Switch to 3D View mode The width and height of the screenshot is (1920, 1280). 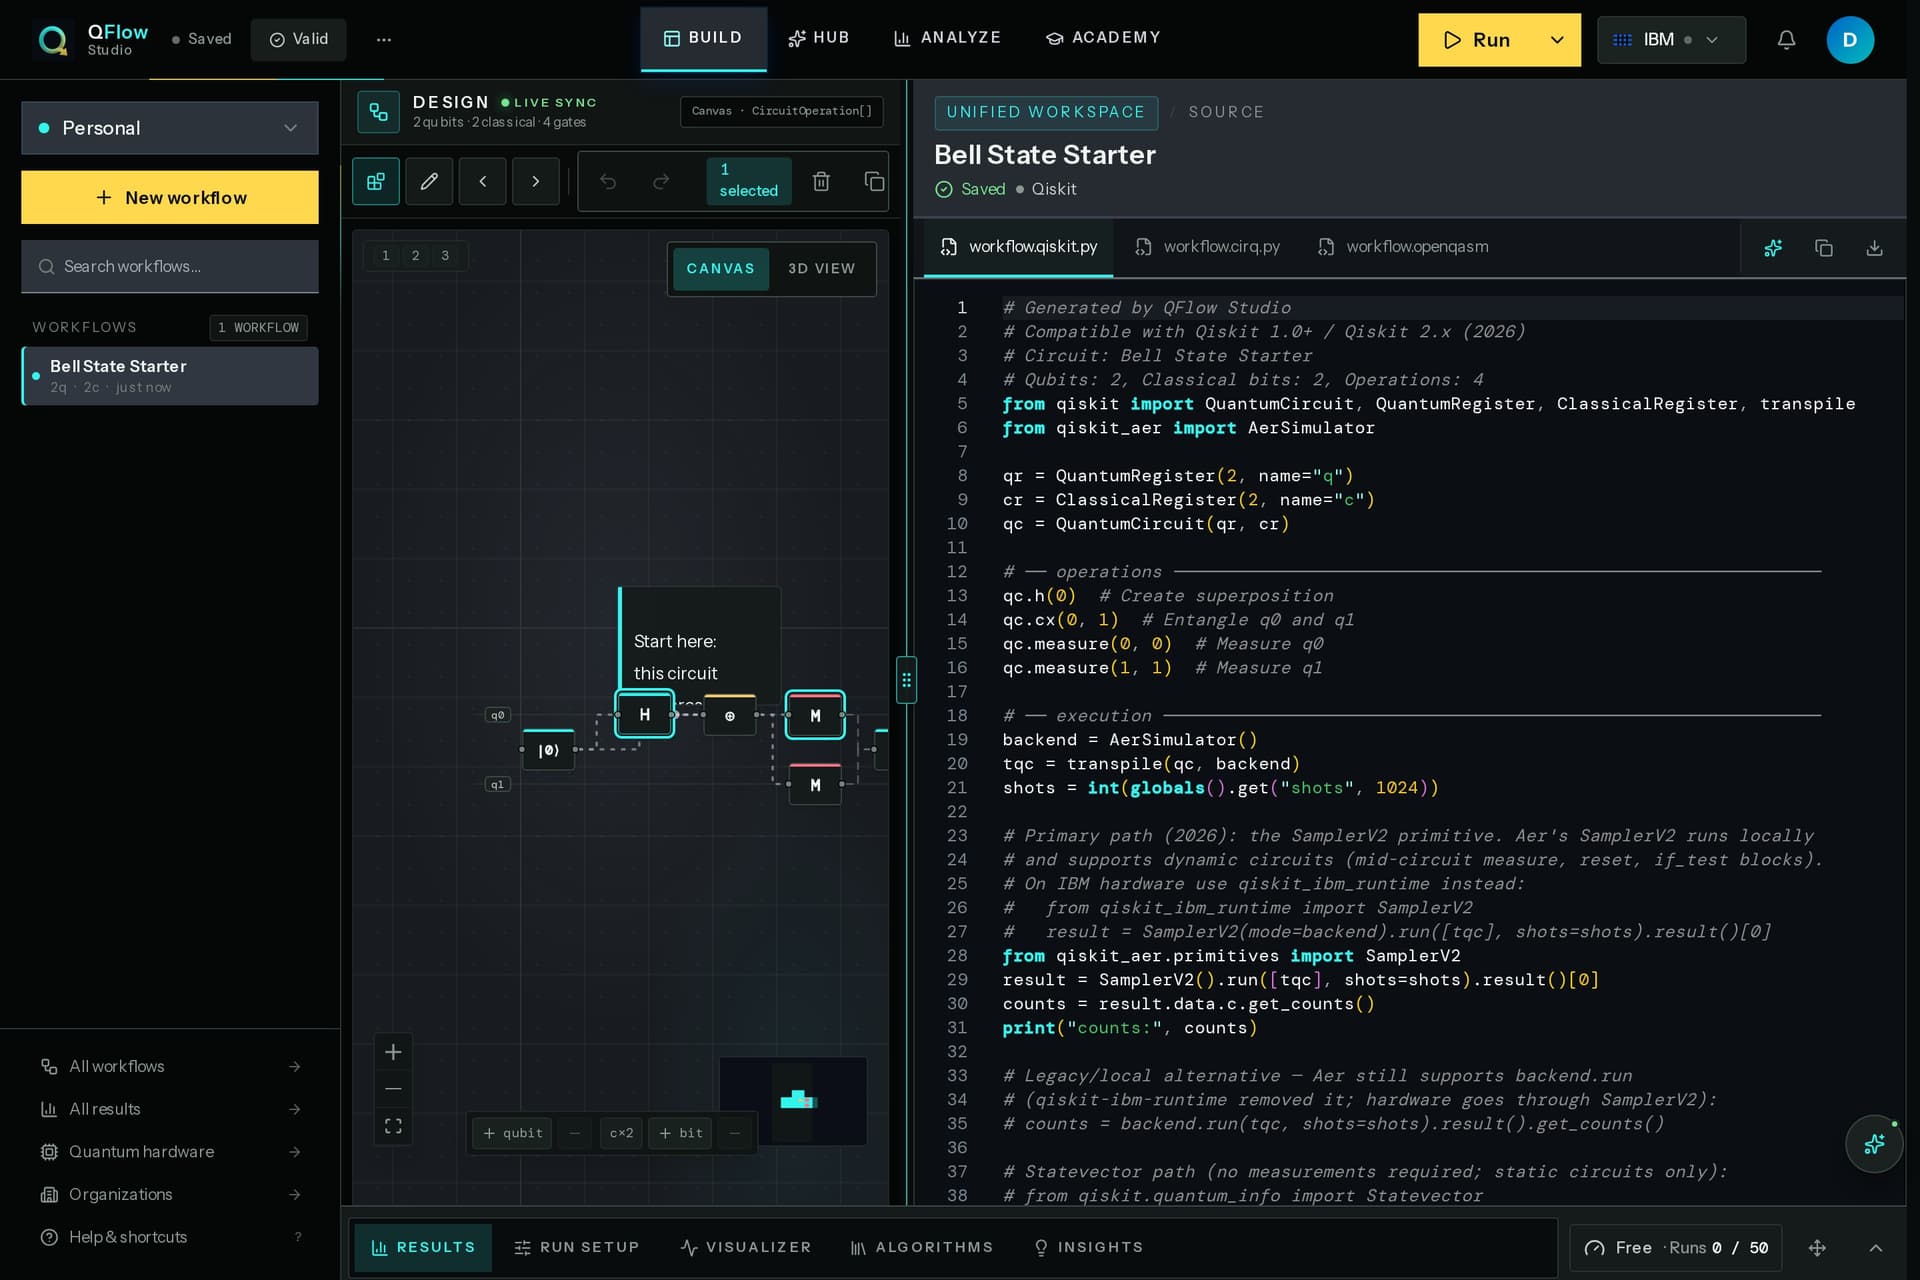tap(822, 269)
